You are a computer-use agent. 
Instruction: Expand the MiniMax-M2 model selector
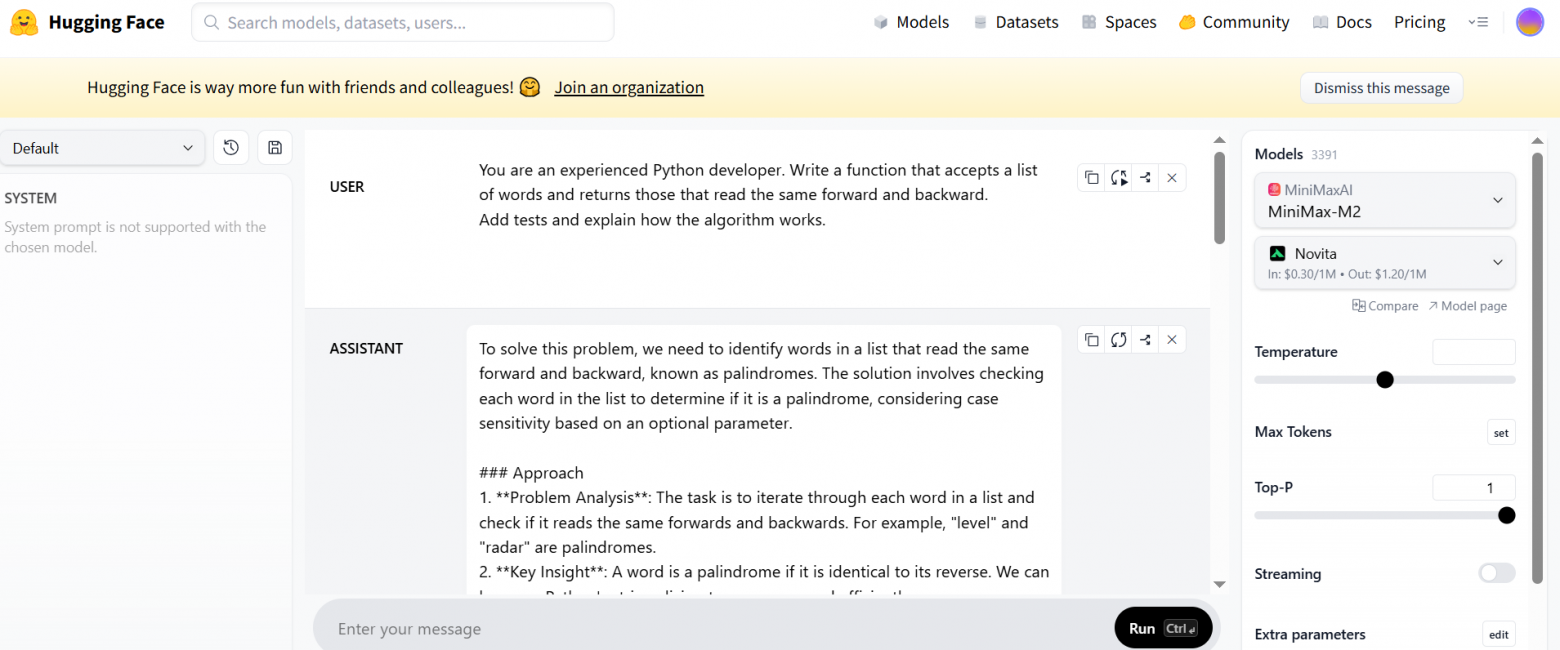pos(1385,200)
